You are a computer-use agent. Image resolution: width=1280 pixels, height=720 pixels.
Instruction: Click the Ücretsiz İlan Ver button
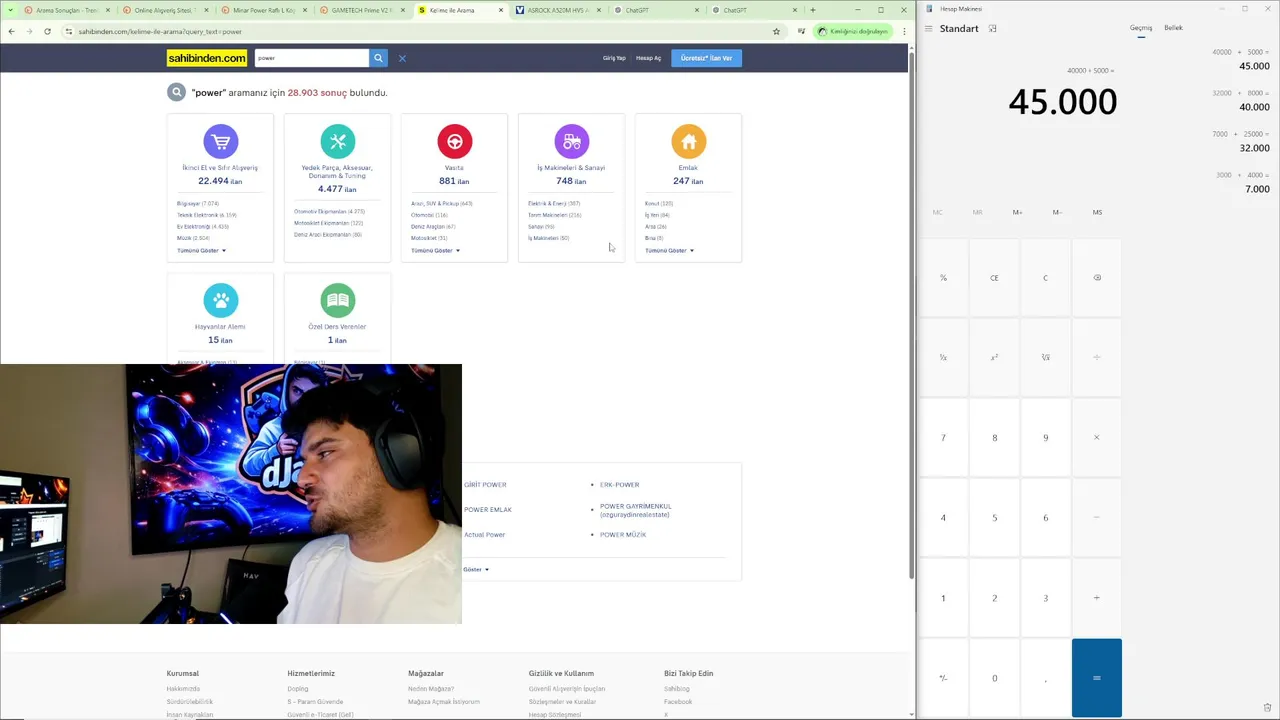(706, 58)
